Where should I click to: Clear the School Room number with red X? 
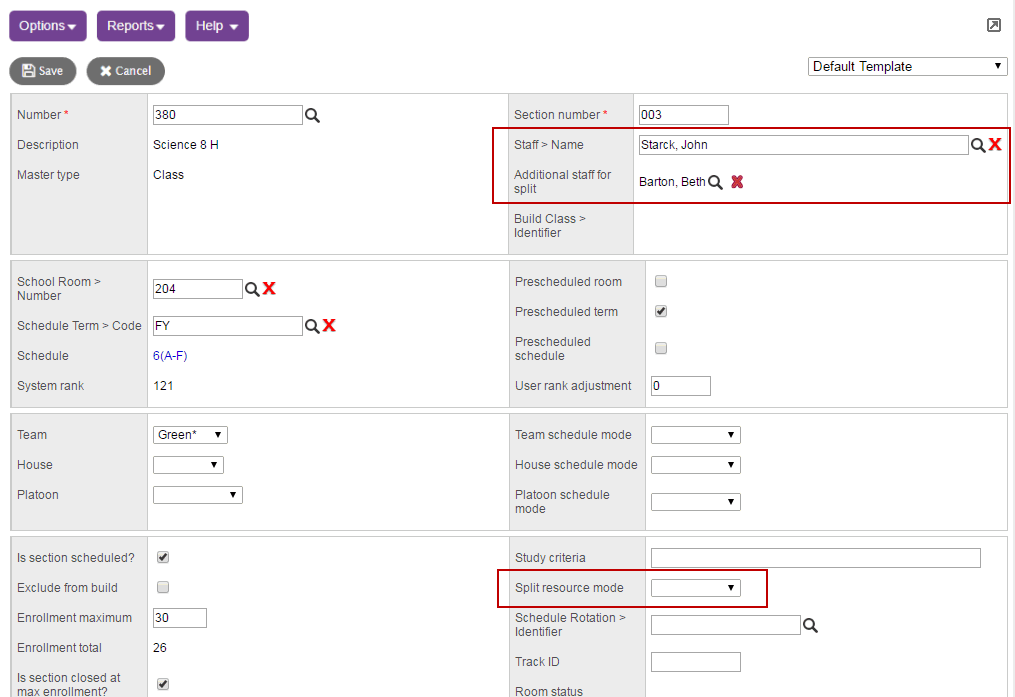269,289
